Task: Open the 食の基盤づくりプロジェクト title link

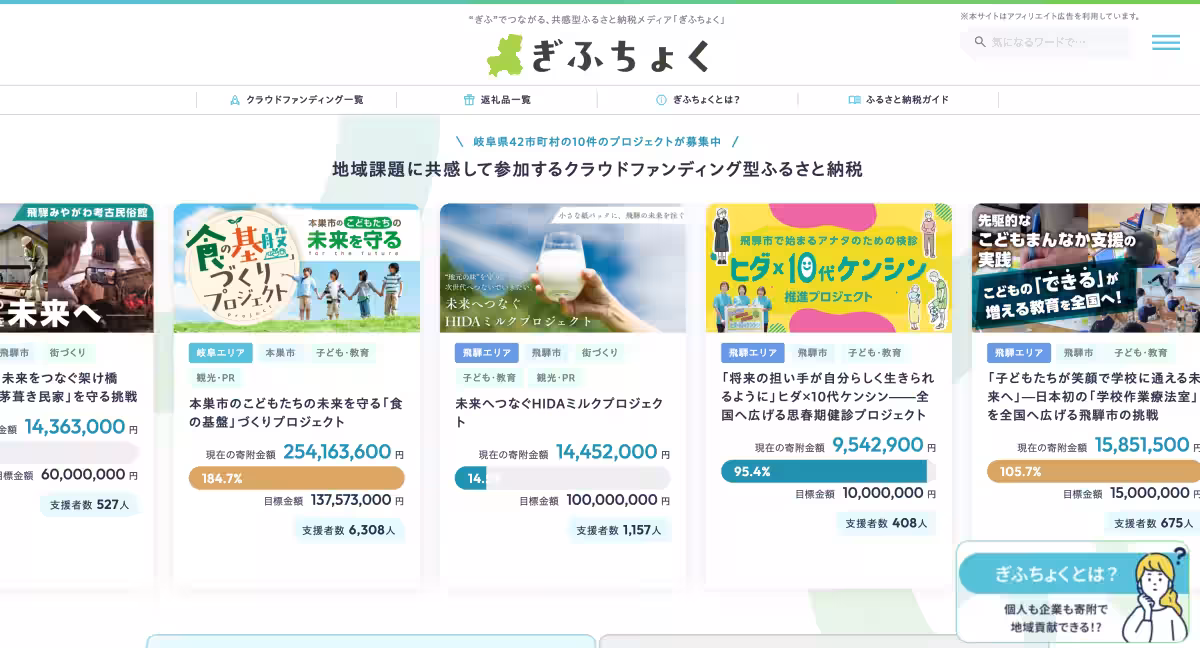Action: [x=295, y=412]
